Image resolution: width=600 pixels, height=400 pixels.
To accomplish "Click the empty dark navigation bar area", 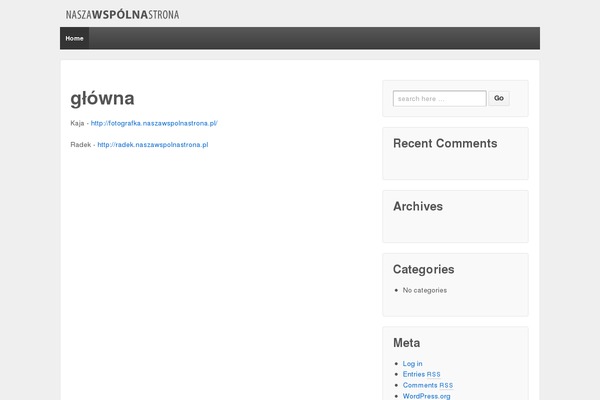I will click(320, 38).
